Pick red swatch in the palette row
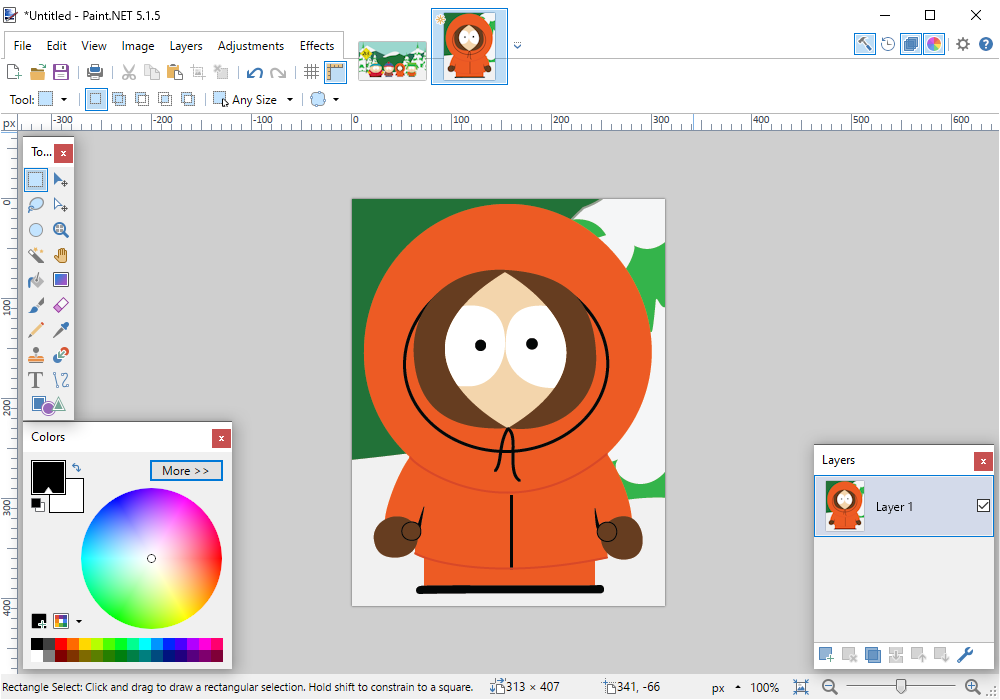Image resolution: width=1000 pixels, height=700 pixels. pyautogui.click(x=61, y=644)
